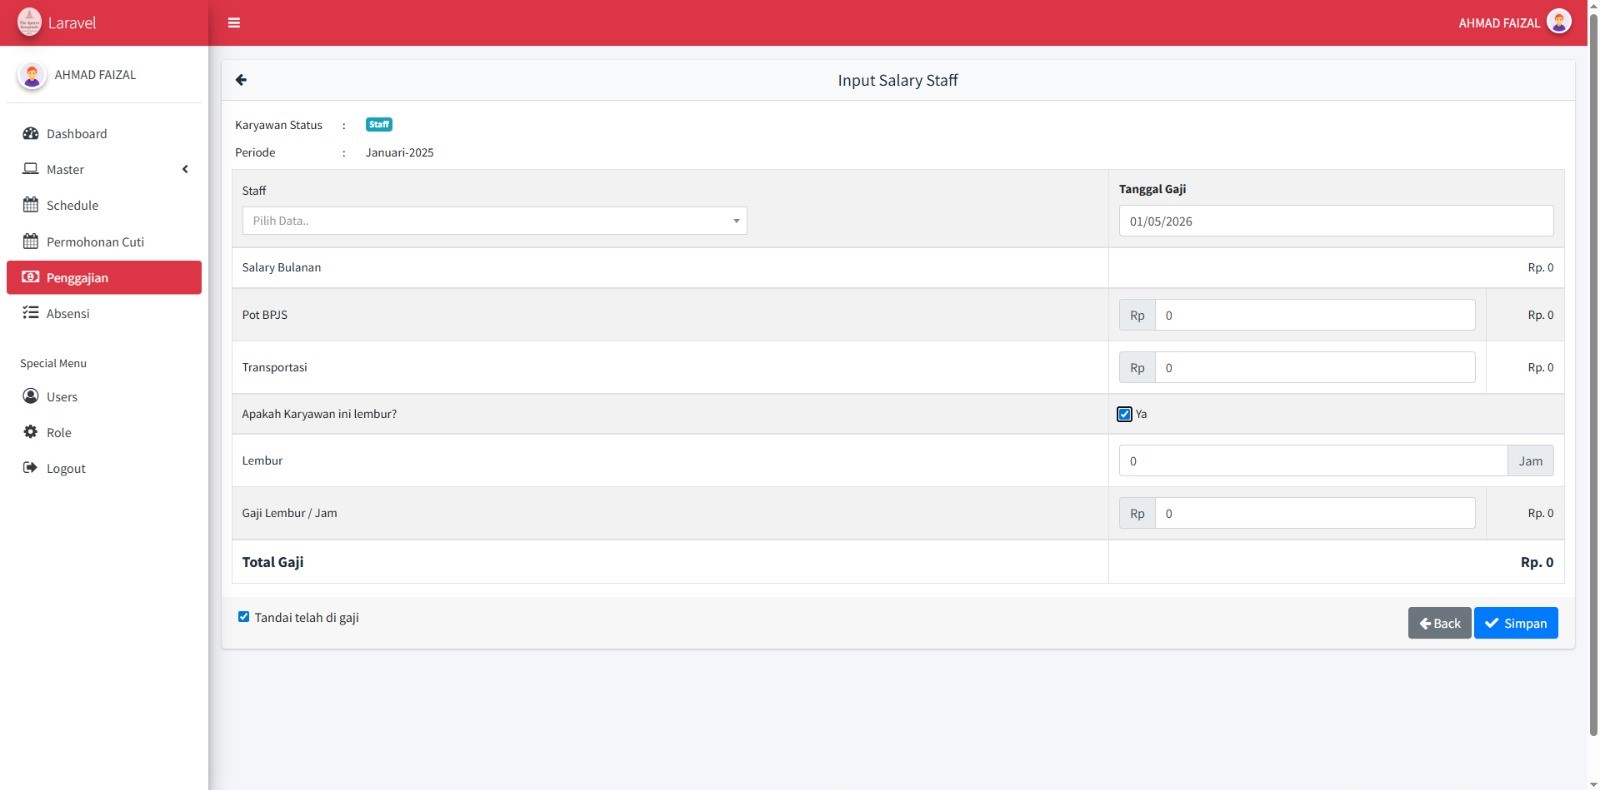Click the user avatar in top-right corner
1600x790 pixels.
coord(1558,22)
